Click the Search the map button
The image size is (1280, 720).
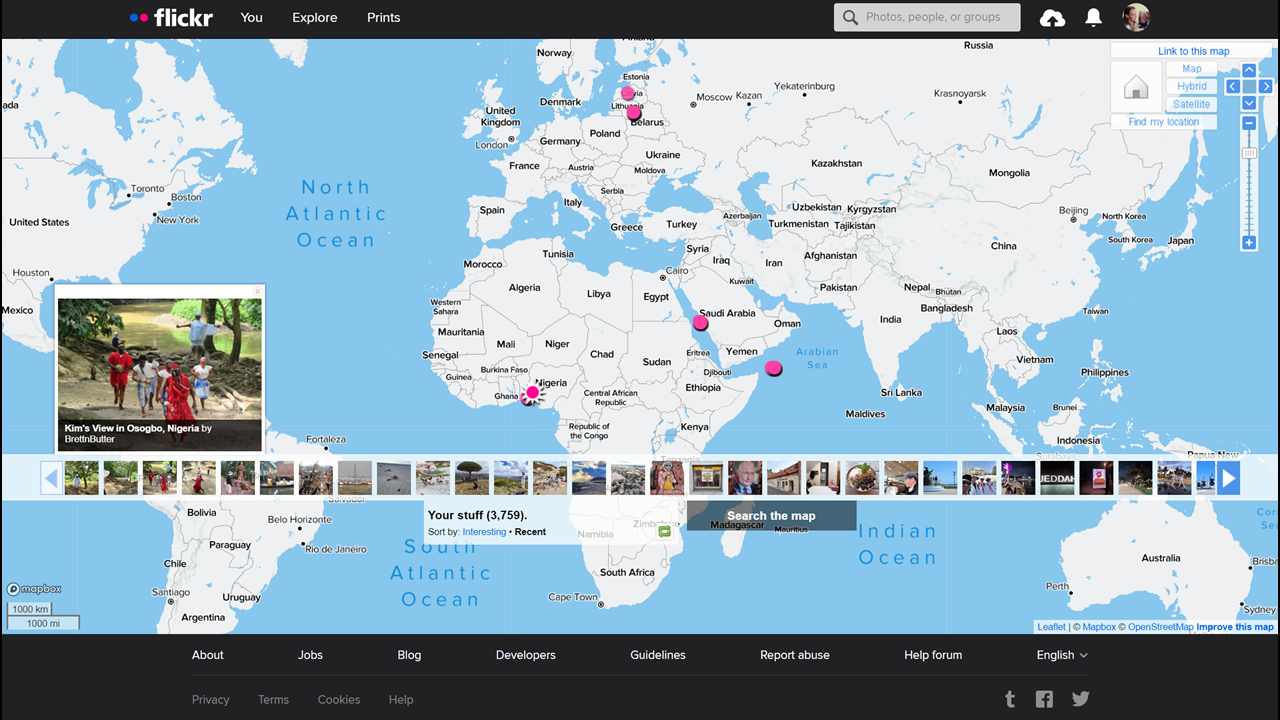(x=771, y=516)
